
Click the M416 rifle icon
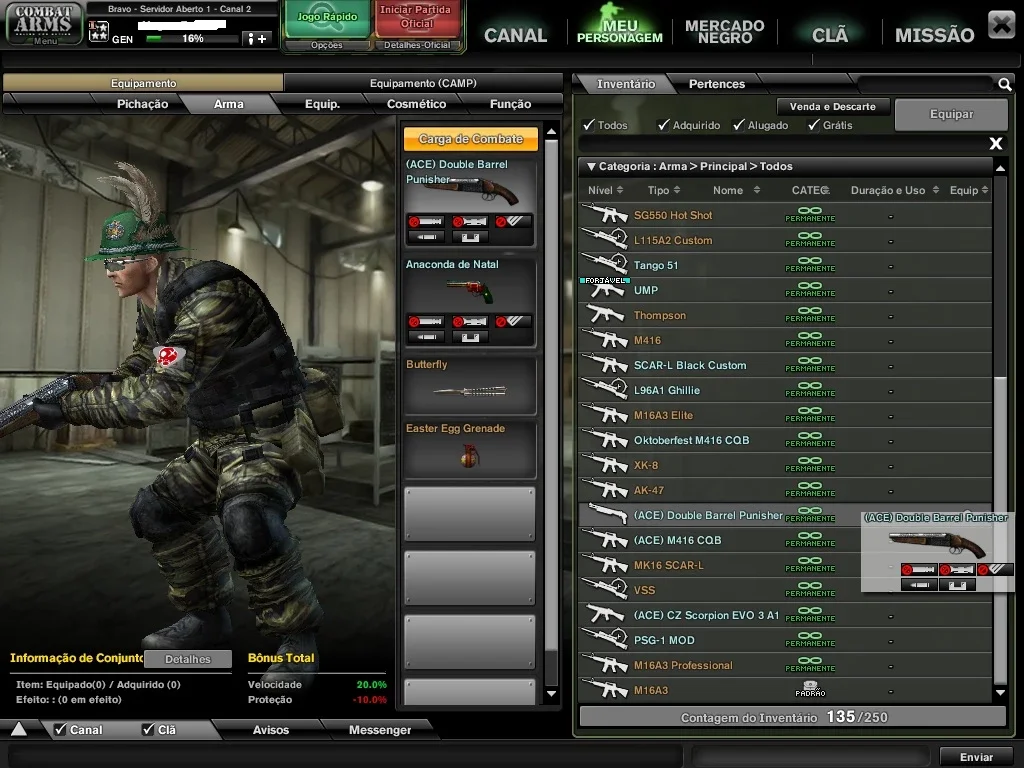(x=605, y=339)
